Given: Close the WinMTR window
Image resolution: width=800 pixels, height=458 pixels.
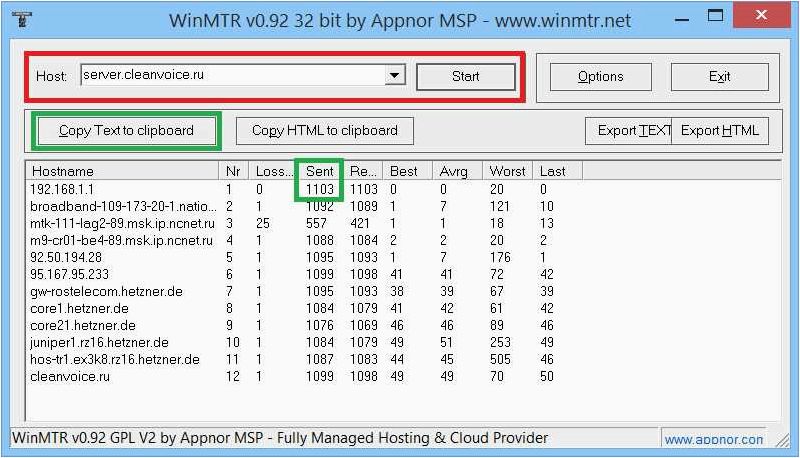Looking at the screenshot, I should tap(761, 15).
